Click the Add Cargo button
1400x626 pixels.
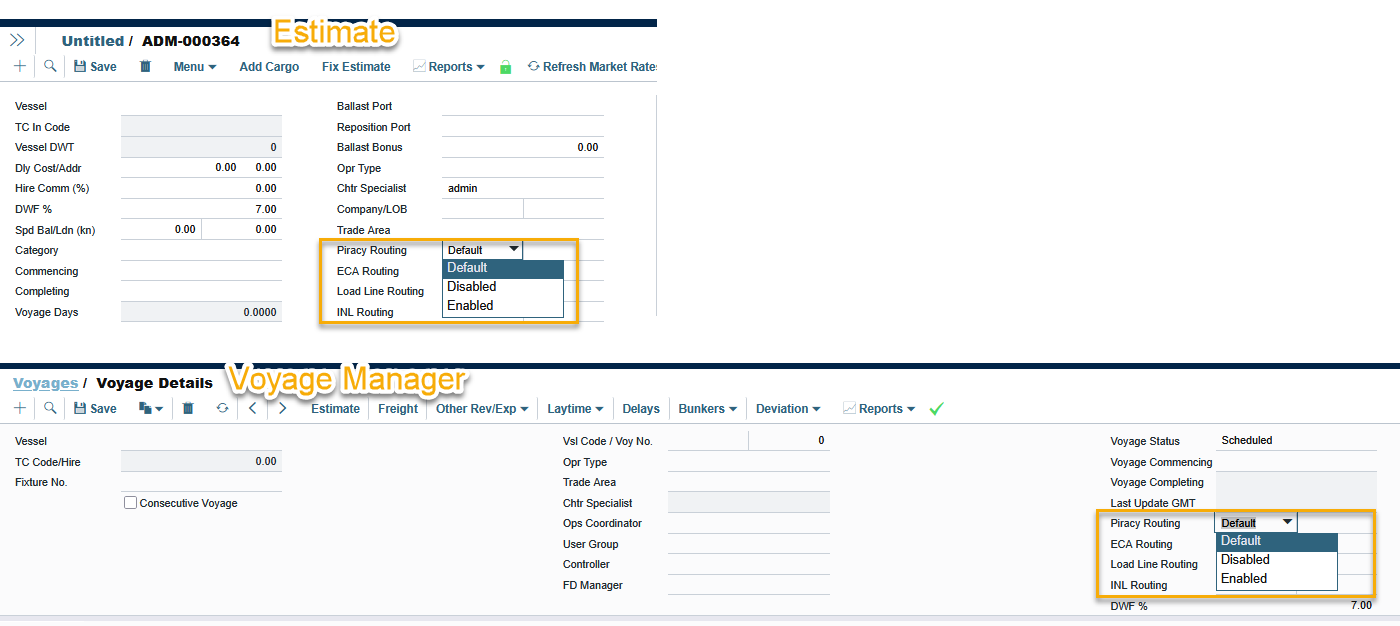pos(269,67)
